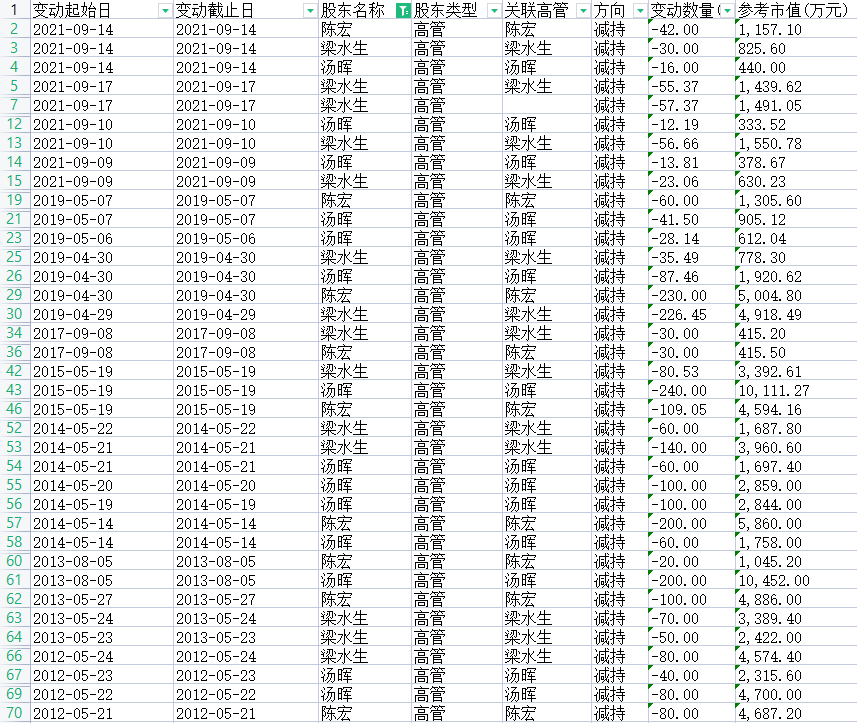Click the empty 关联高管 cell in row 7
The width and height of the screenshot is (857, 723).
546,105
